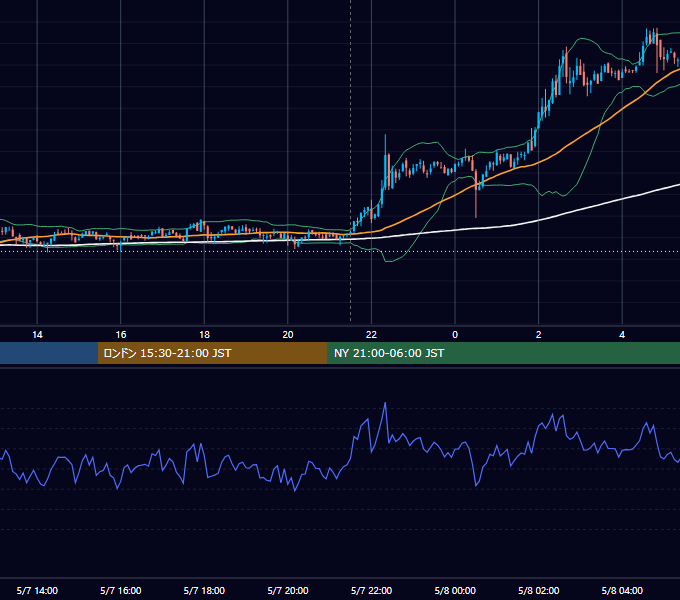Select the '20' hour label on price axis
The width and height of the screenshot is (680, 600).
(x=288, y=335)
